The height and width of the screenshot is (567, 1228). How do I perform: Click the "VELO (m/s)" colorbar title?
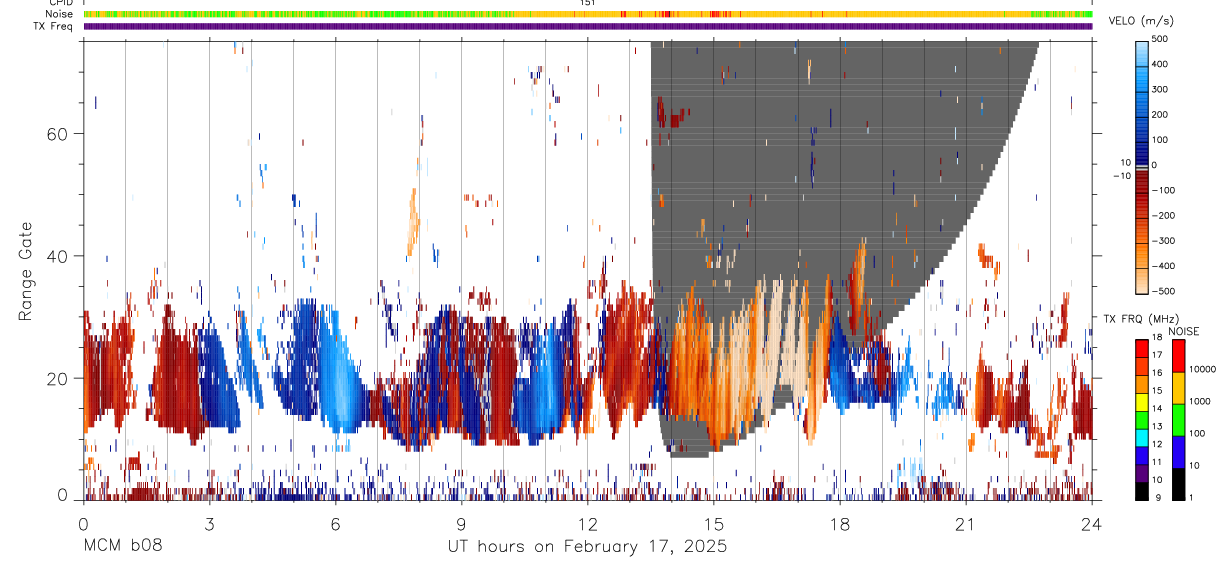pyautogui.click(x=1140, y=21)
